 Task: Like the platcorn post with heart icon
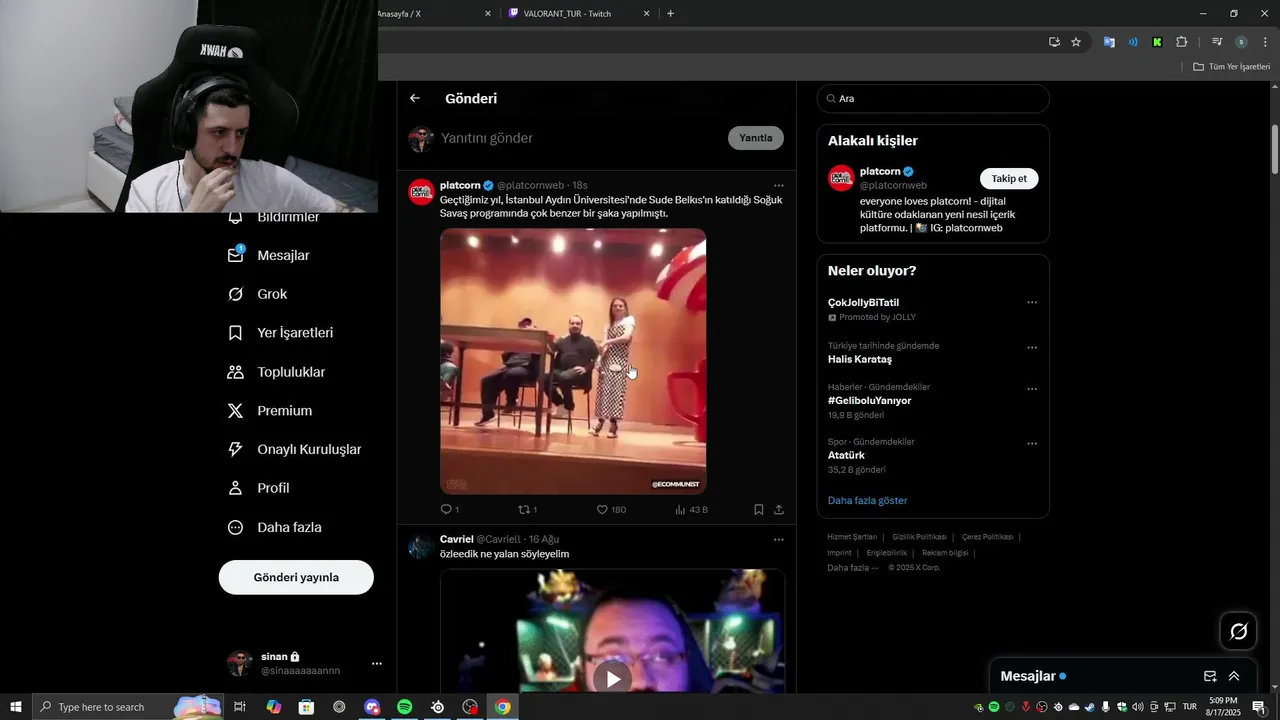(x=602, y=510)
